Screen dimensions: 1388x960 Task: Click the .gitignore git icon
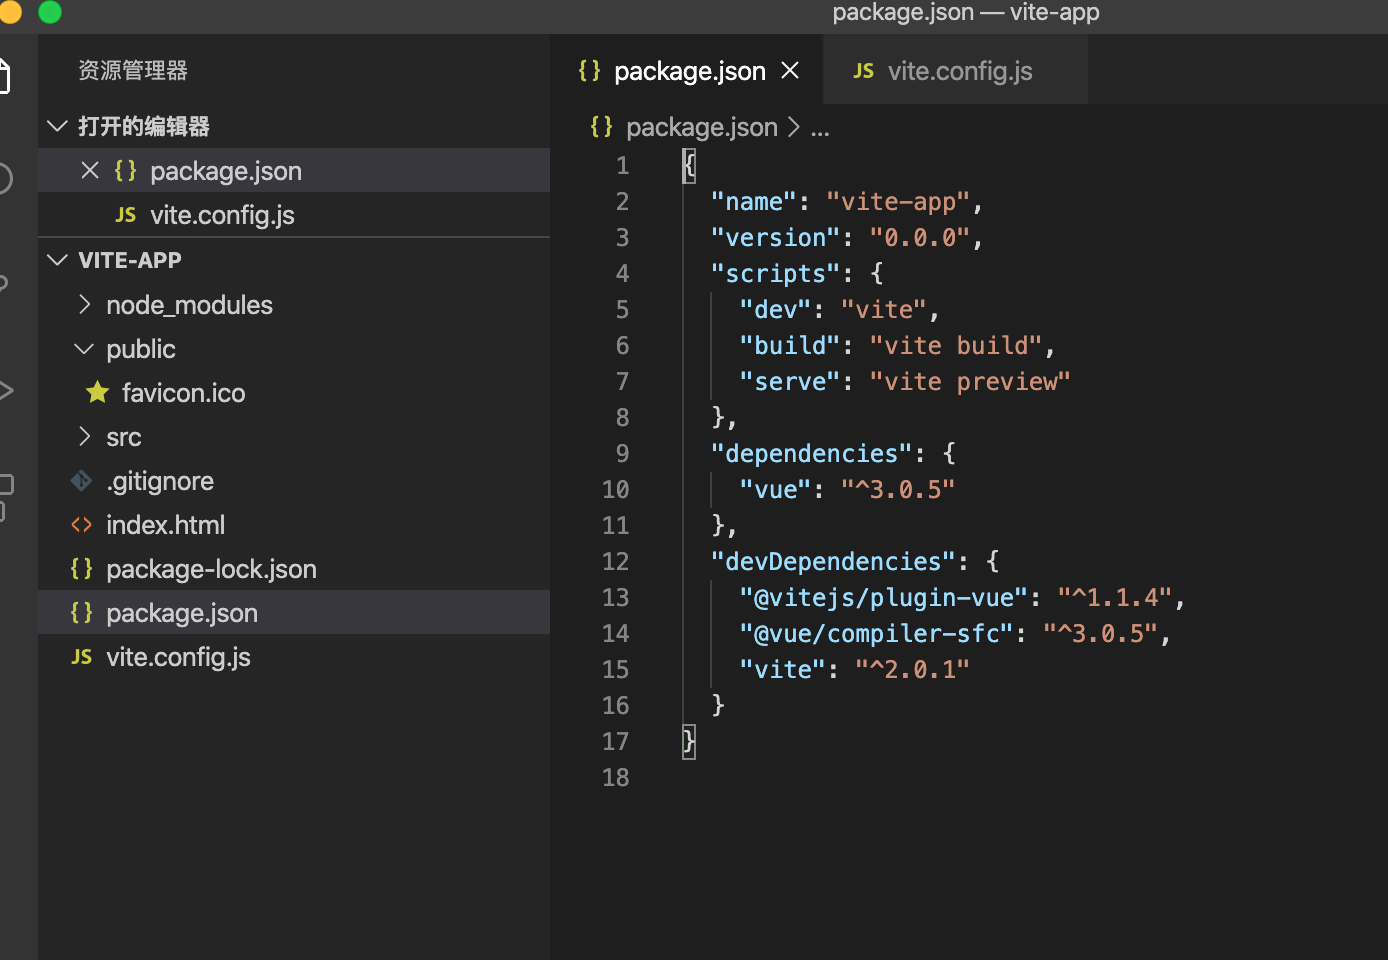pos(82,481)
